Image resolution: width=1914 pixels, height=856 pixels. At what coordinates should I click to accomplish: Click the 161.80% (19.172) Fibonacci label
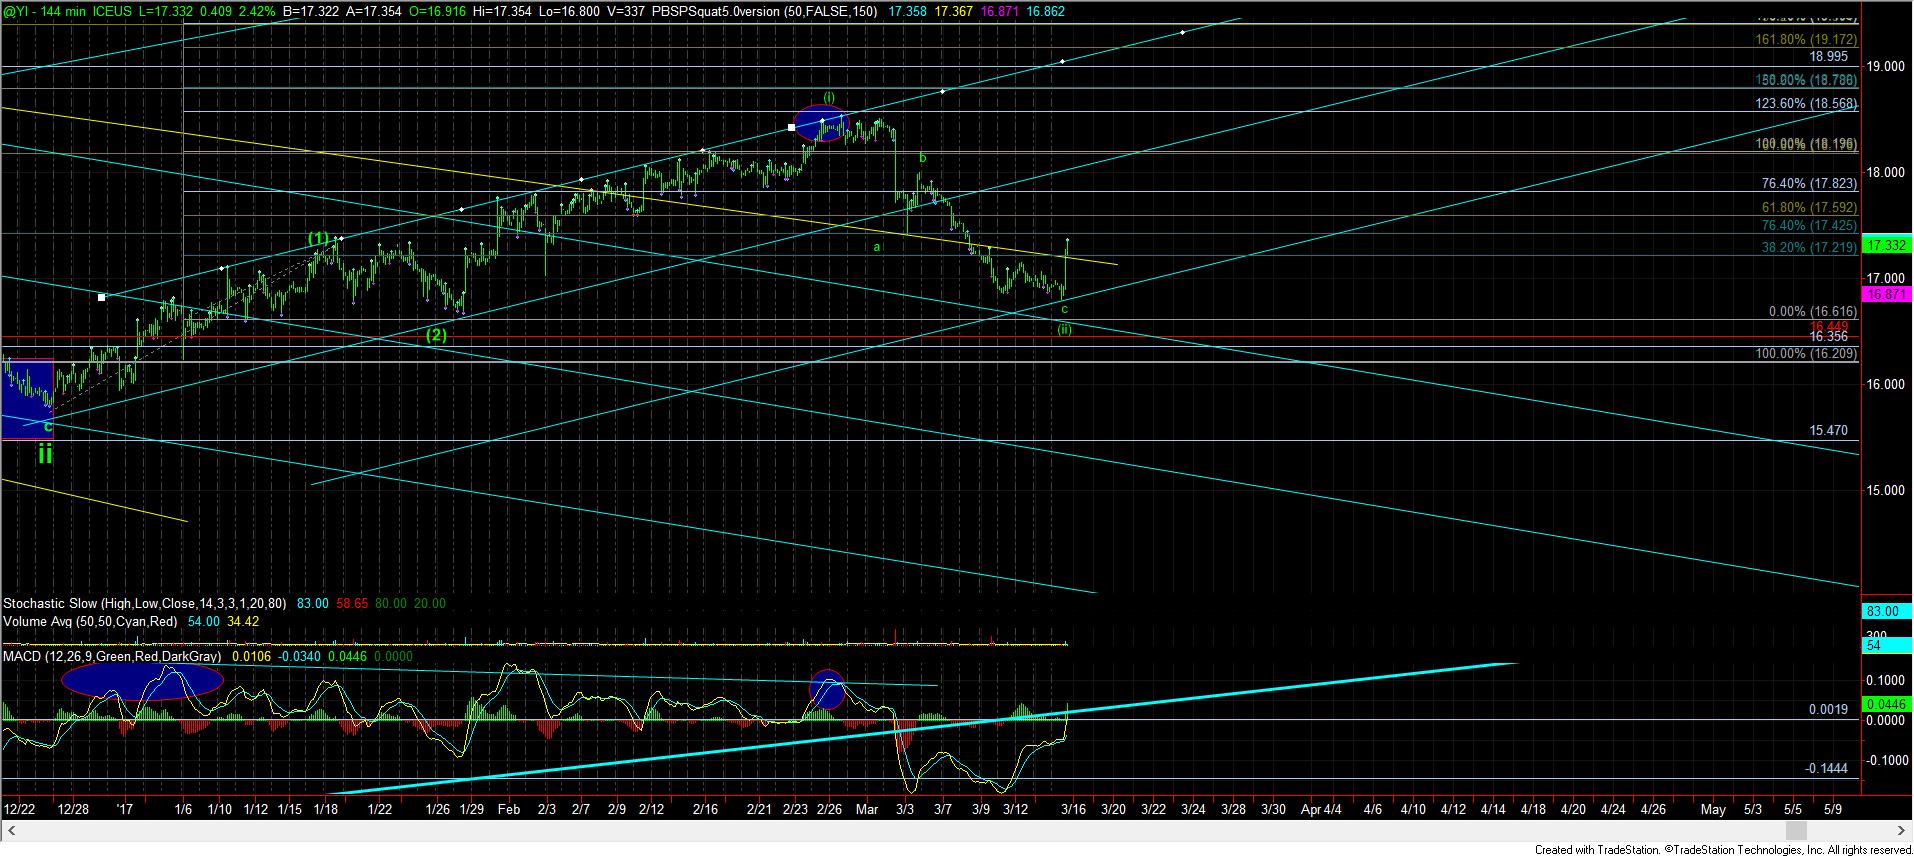point(1806,40)
